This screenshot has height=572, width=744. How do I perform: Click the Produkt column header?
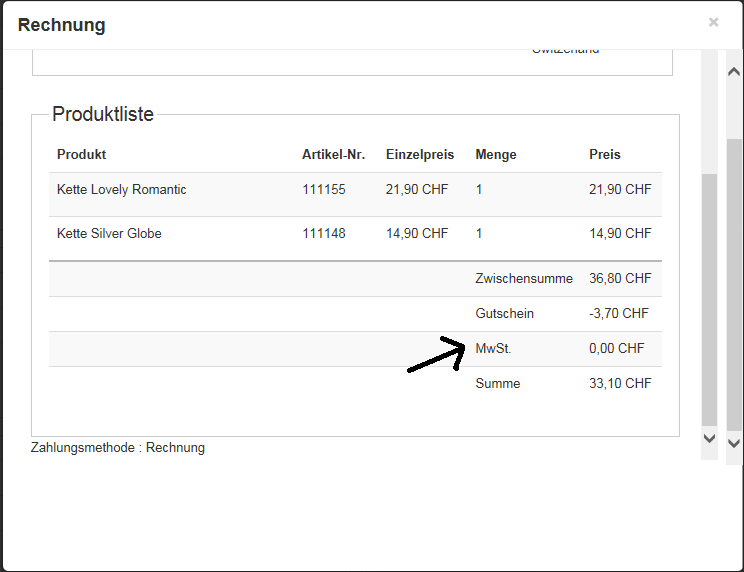coord(82,155)
